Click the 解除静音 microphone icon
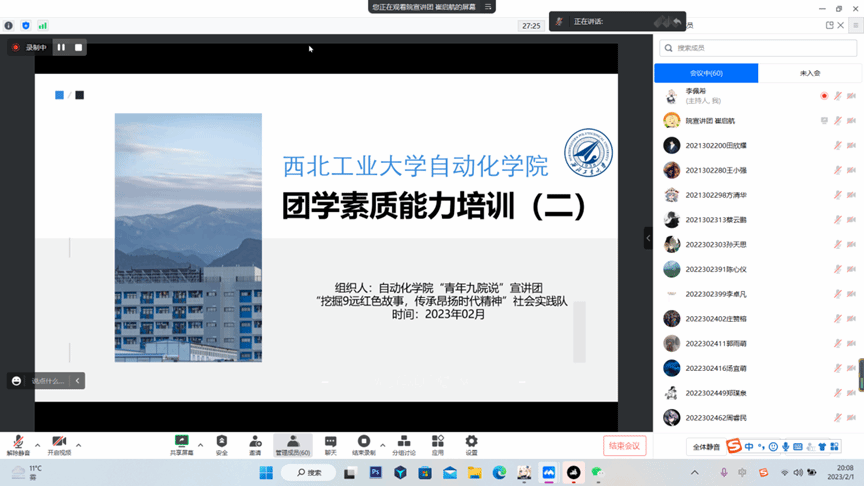This screenshot has height=486, width=864. (18, 442)
